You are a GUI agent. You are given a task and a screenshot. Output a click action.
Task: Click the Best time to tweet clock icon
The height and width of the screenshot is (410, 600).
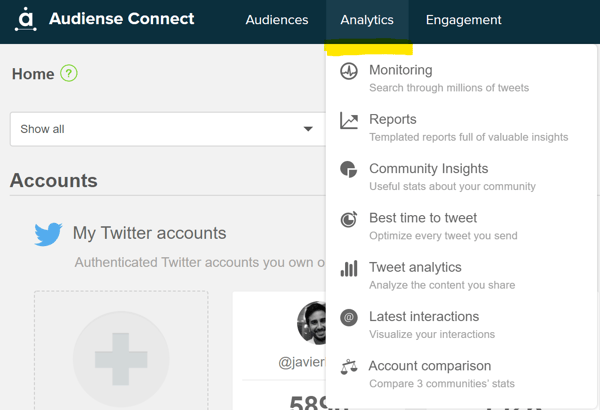pos(349,219)
